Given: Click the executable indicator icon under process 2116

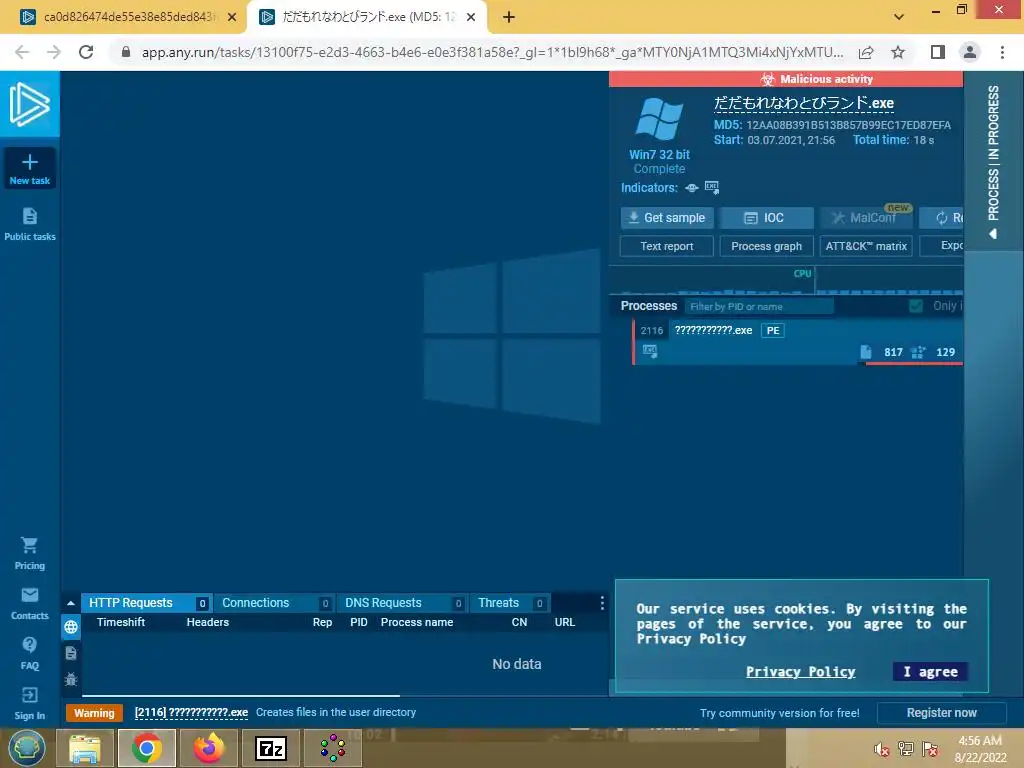Looking at the screenshot, I should (x=650, y=351).
